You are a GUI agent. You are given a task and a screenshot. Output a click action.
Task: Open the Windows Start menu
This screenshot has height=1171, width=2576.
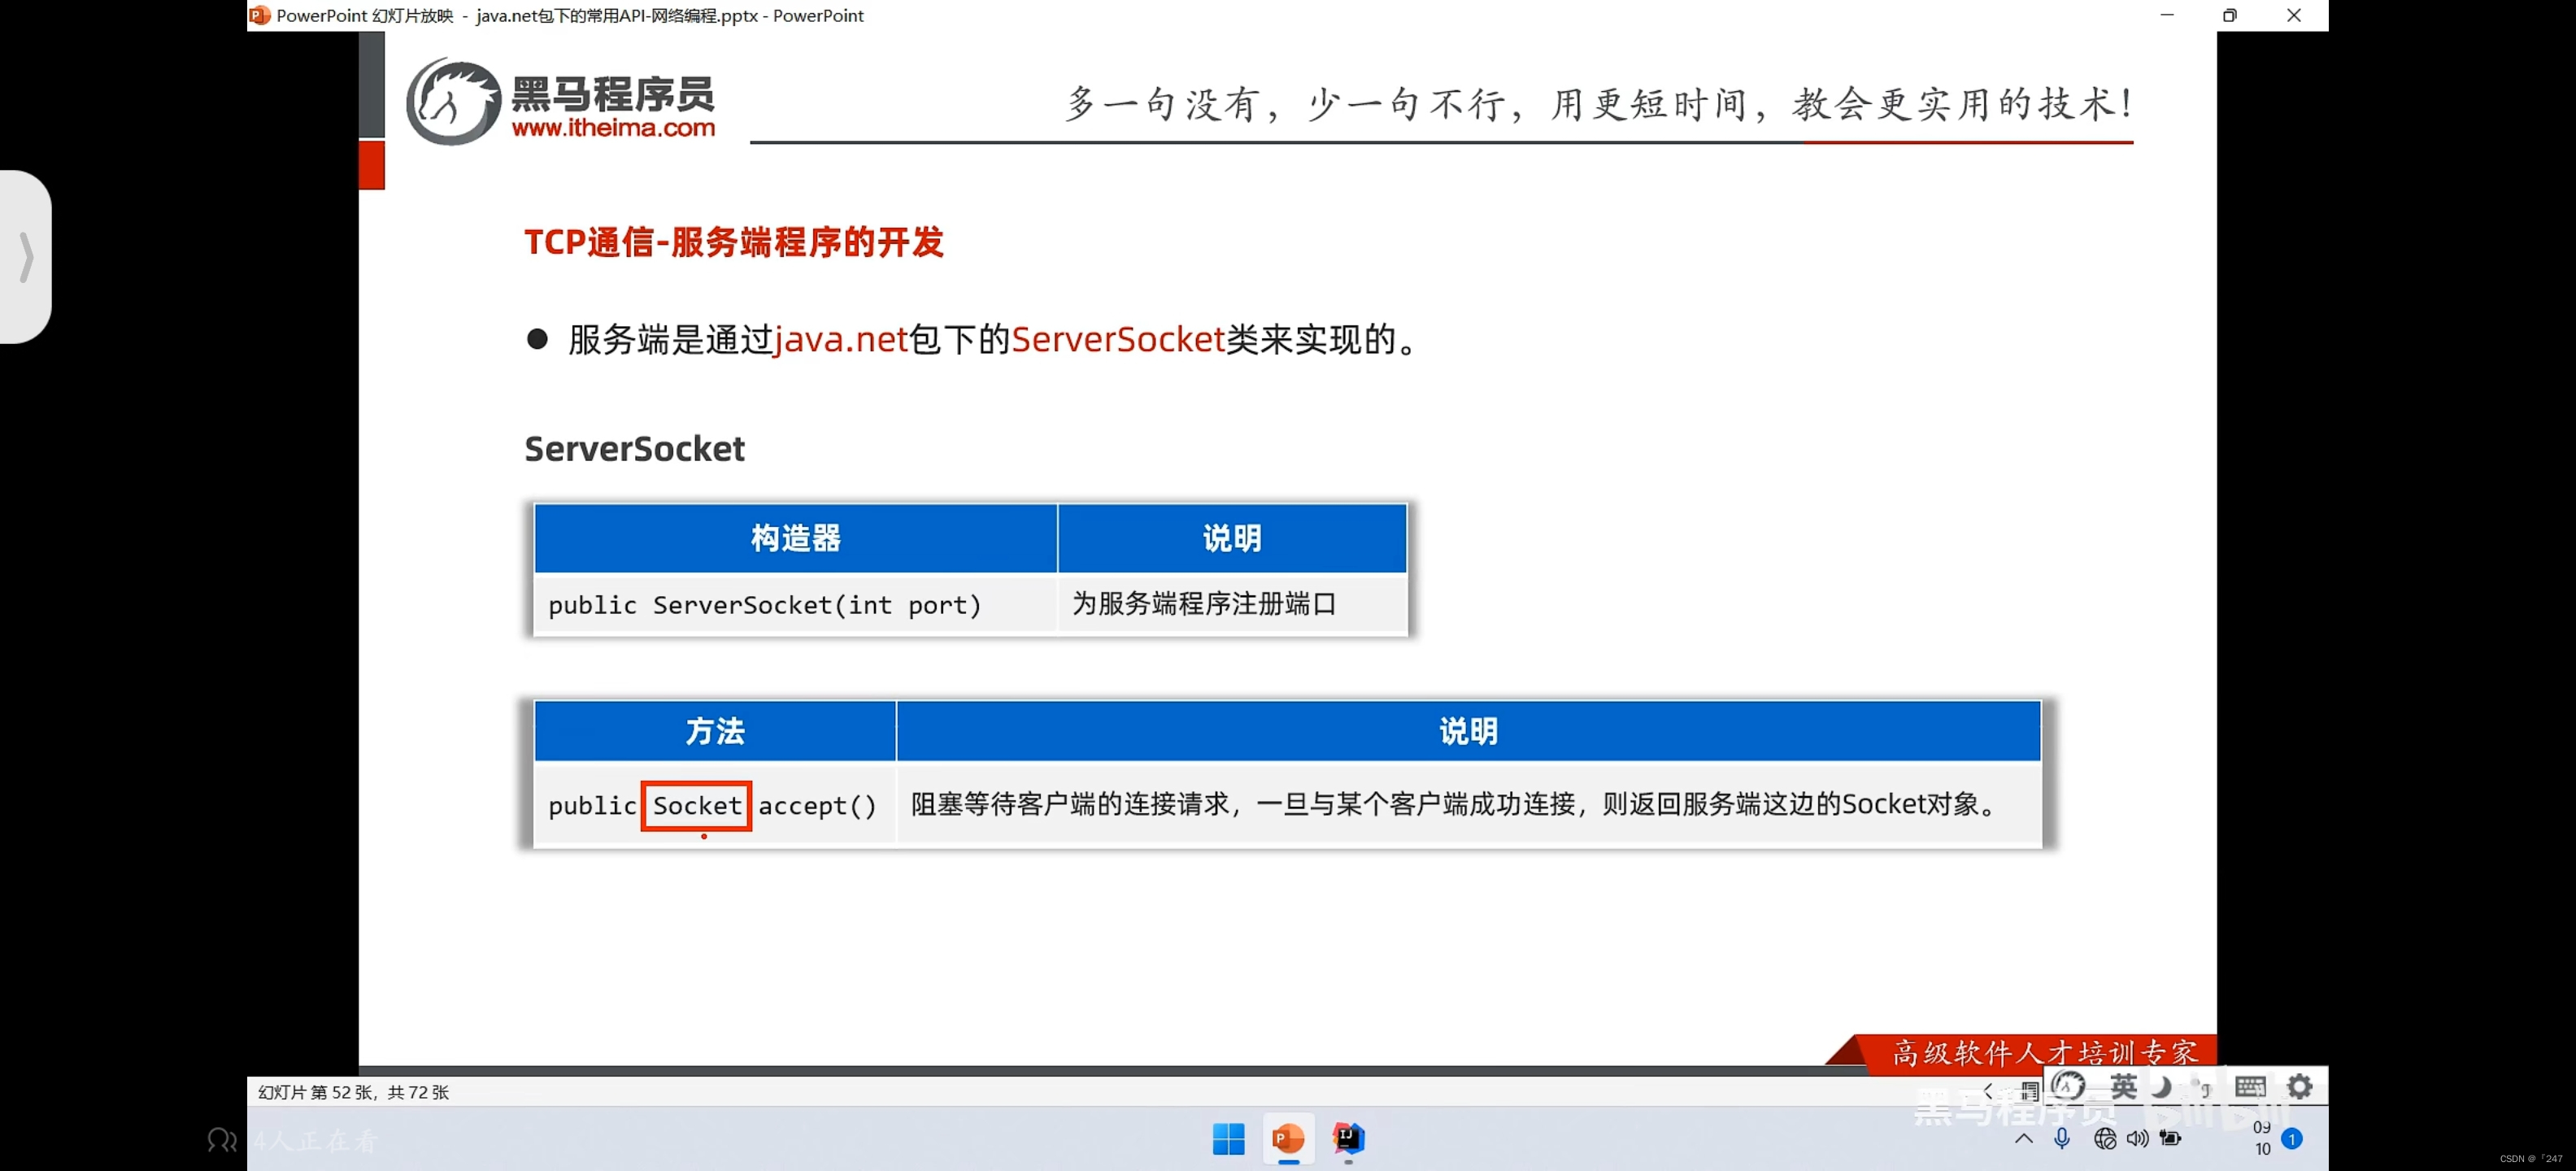coord(1228,1138)
